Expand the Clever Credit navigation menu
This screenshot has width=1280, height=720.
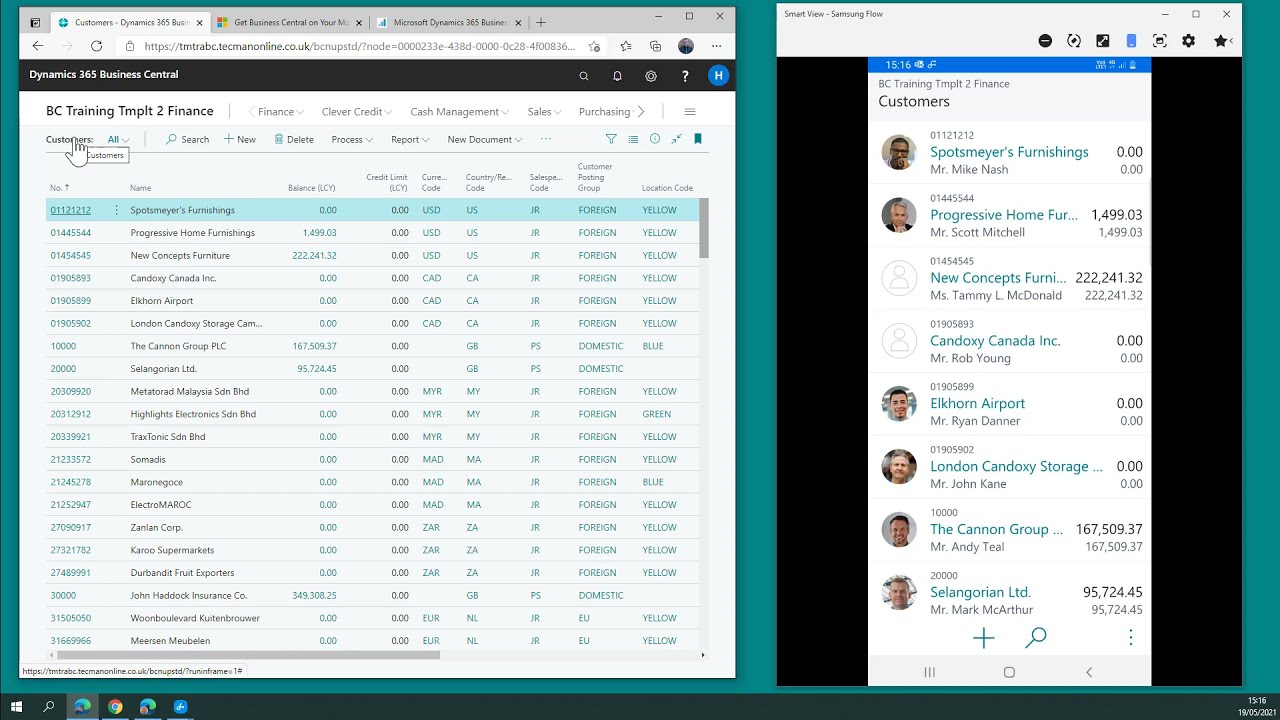357,112
